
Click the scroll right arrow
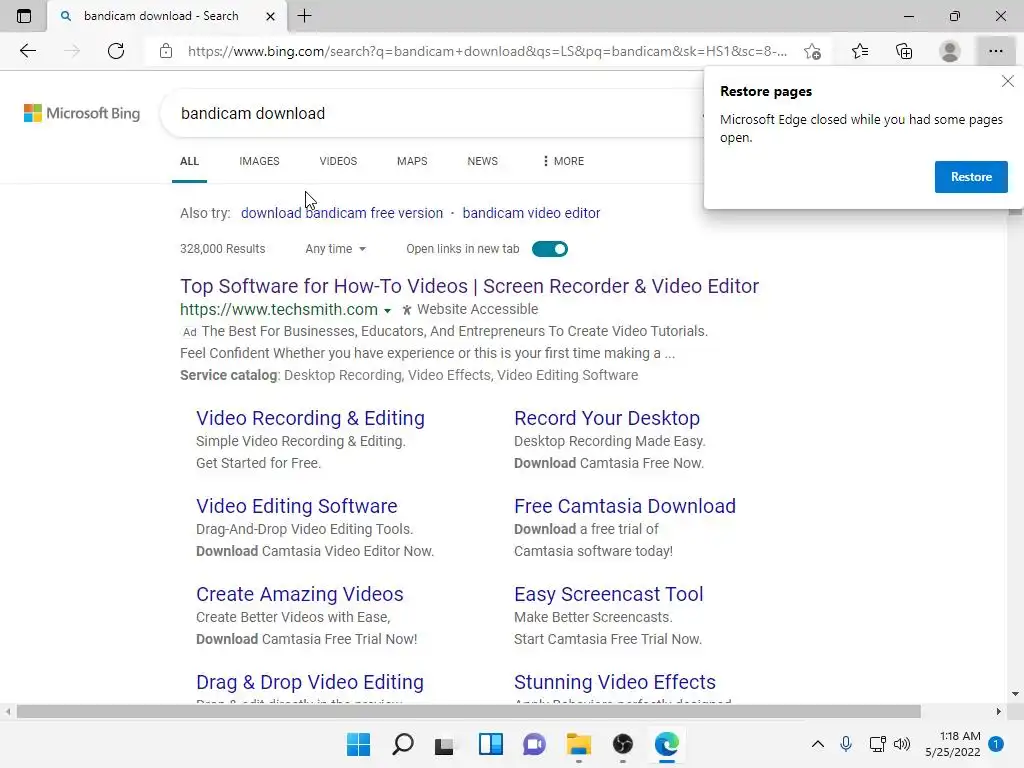(999, 711)
